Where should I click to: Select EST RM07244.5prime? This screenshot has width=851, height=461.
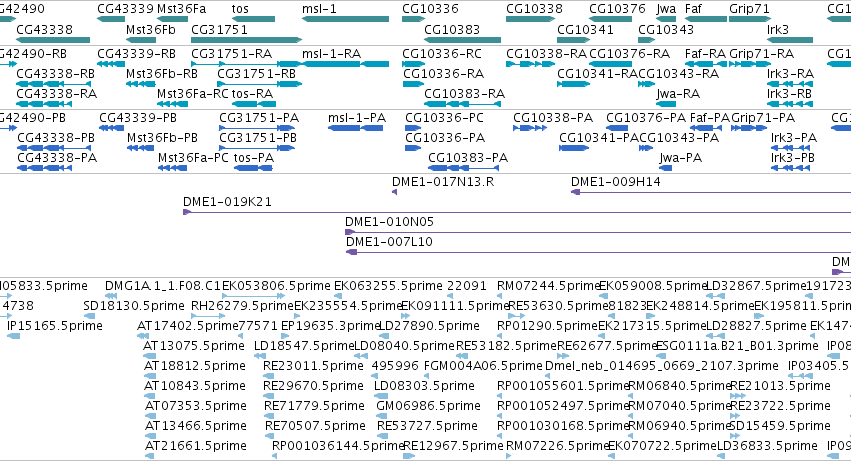[499, 296]
